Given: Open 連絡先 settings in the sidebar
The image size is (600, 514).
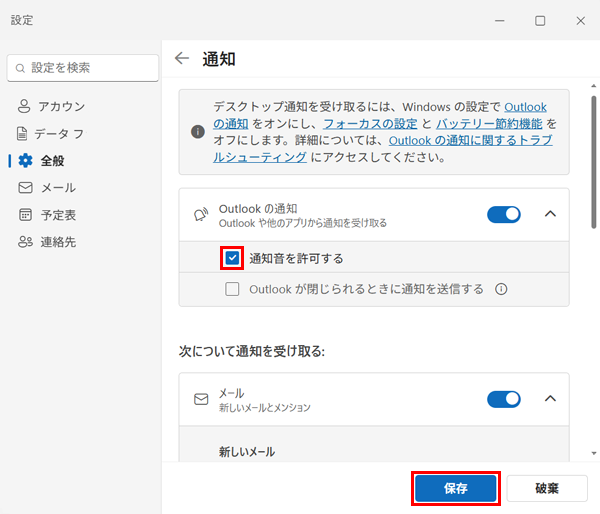Looking at the screenshot, I should tap(47, 242).
